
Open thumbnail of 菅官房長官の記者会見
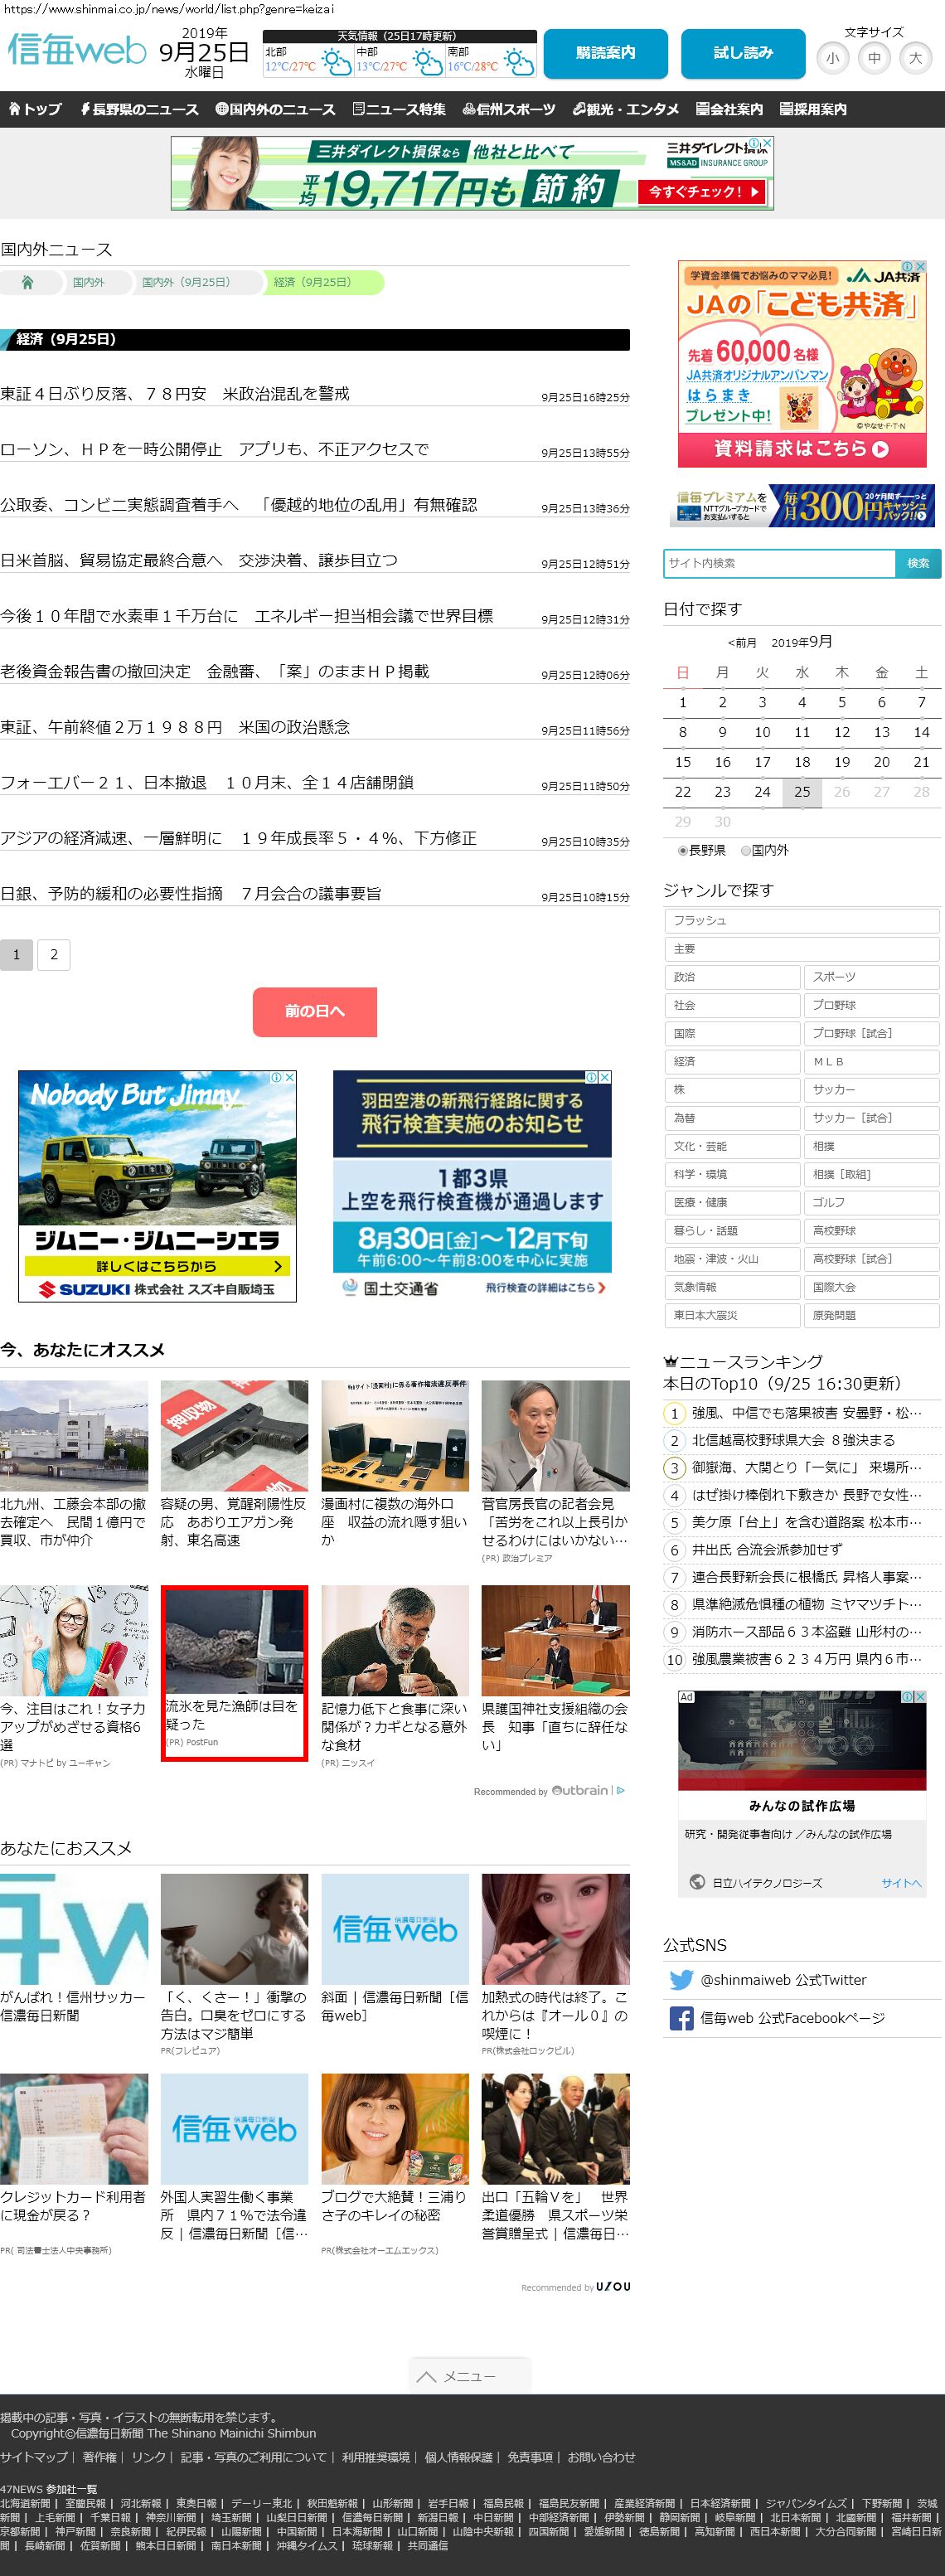(555, 1435)
